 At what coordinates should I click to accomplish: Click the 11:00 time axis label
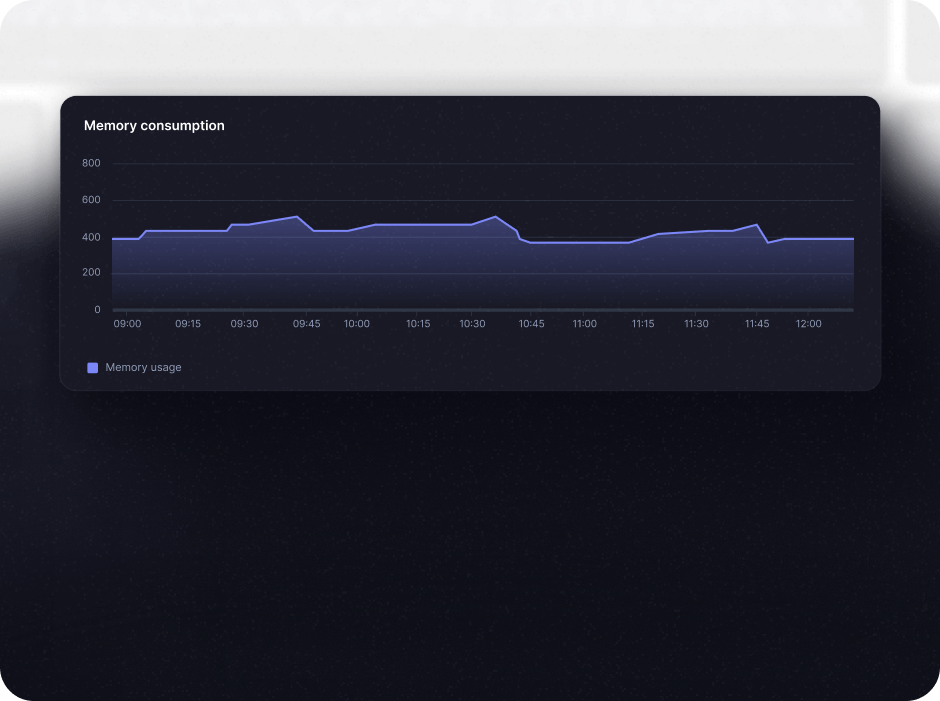584,324
